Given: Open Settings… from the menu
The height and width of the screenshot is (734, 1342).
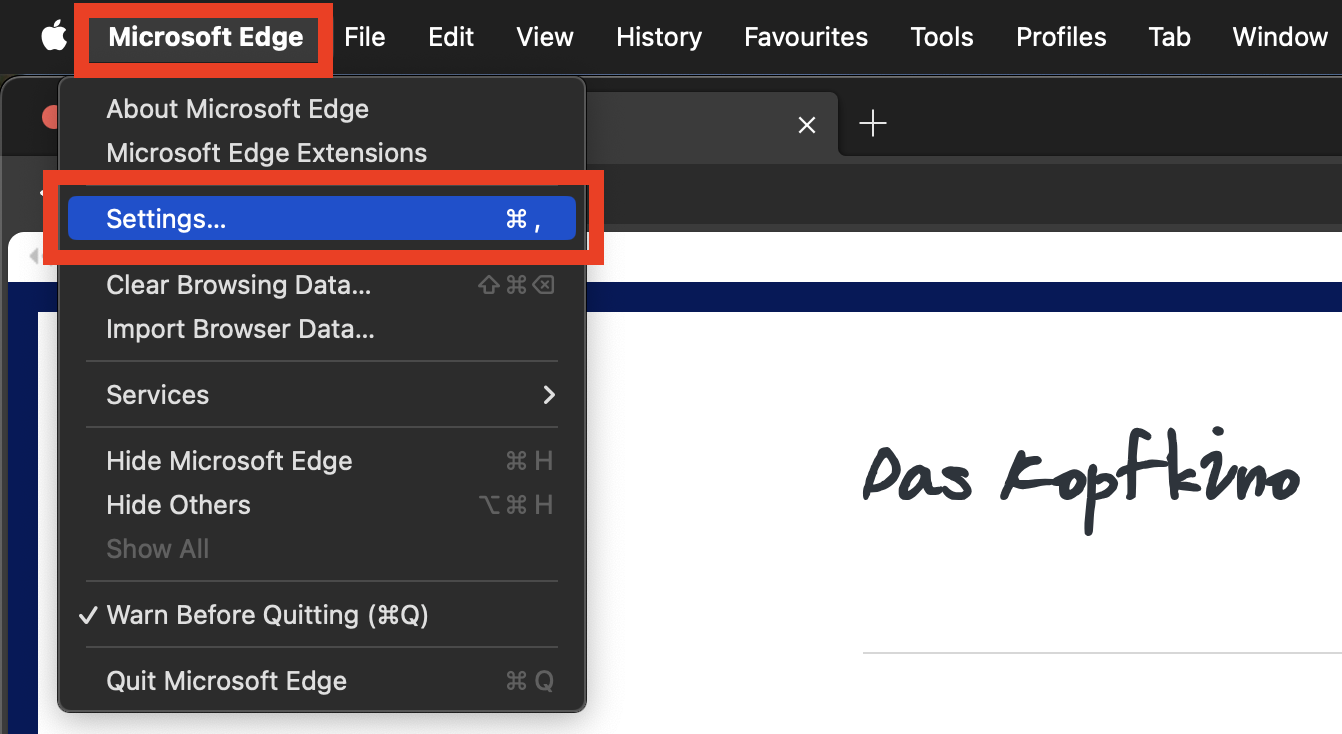Looking at the screenshot, I should click(x=322, y=219).
